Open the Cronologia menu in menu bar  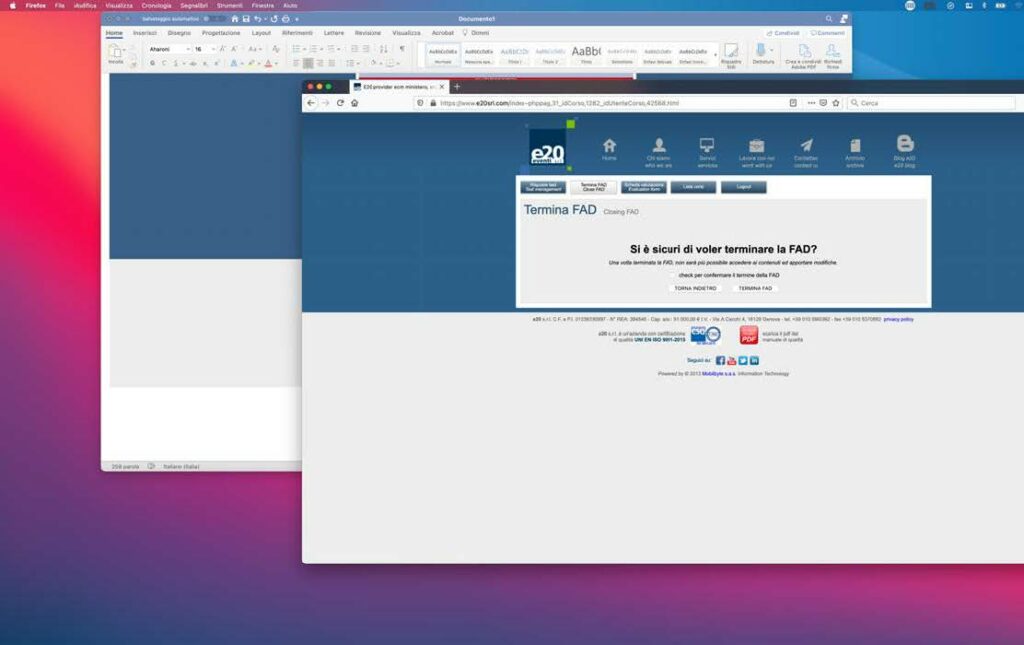156,5
